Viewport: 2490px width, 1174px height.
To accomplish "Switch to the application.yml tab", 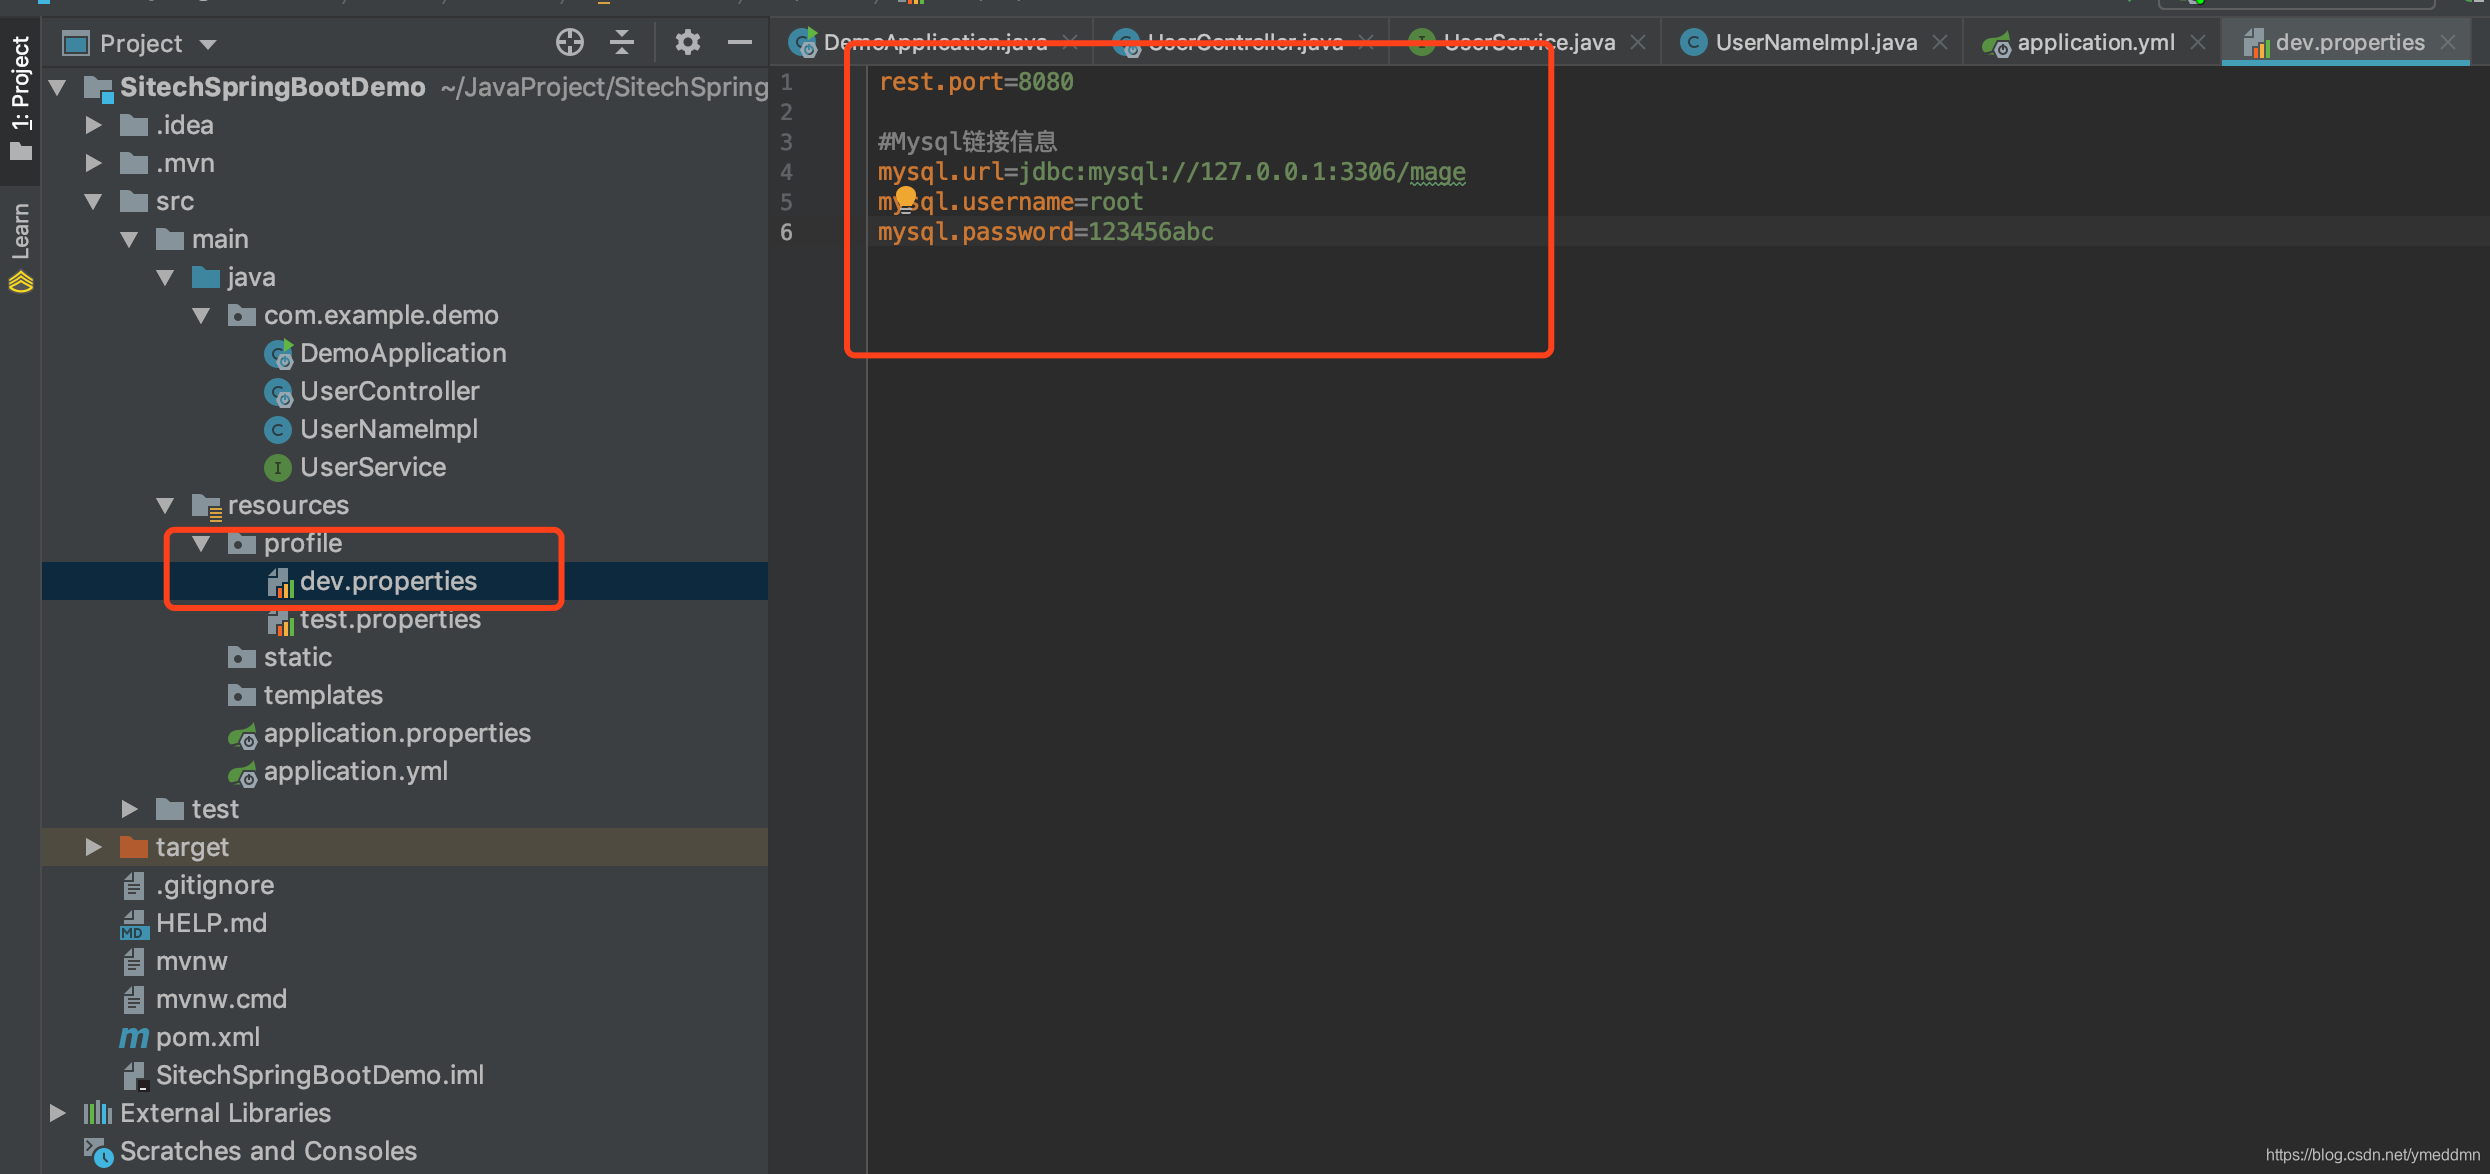I will pos(2094,42).
